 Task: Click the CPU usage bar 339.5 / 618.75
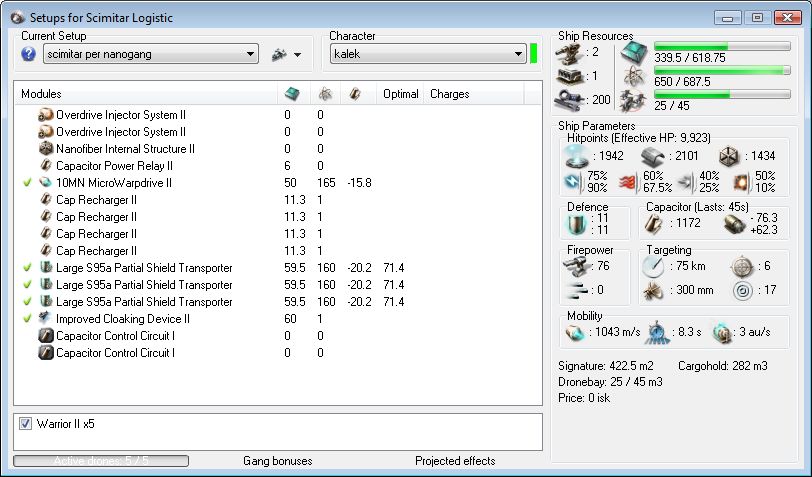722,46
